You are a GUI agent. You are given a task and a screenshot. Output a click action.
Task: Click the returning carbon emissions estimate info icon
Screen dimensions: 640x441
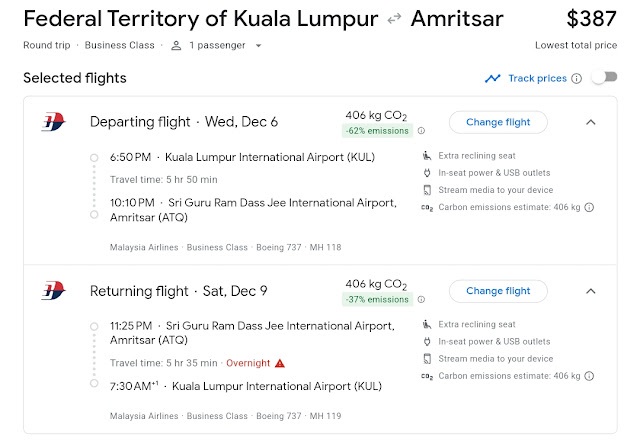[x=589, y=376]
